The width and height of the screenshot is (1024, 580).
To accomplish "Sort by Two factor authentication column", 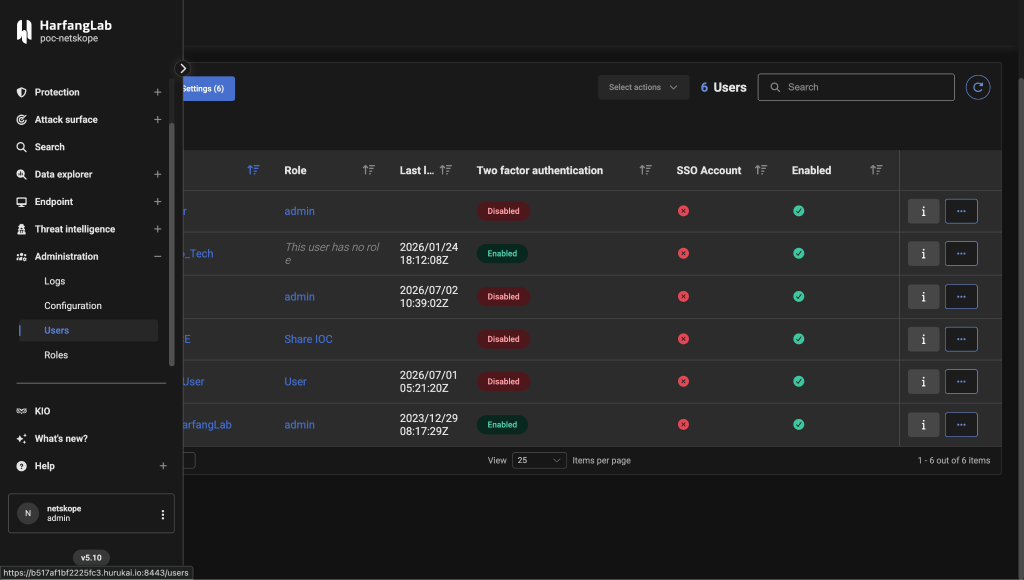I will point(645,170).
